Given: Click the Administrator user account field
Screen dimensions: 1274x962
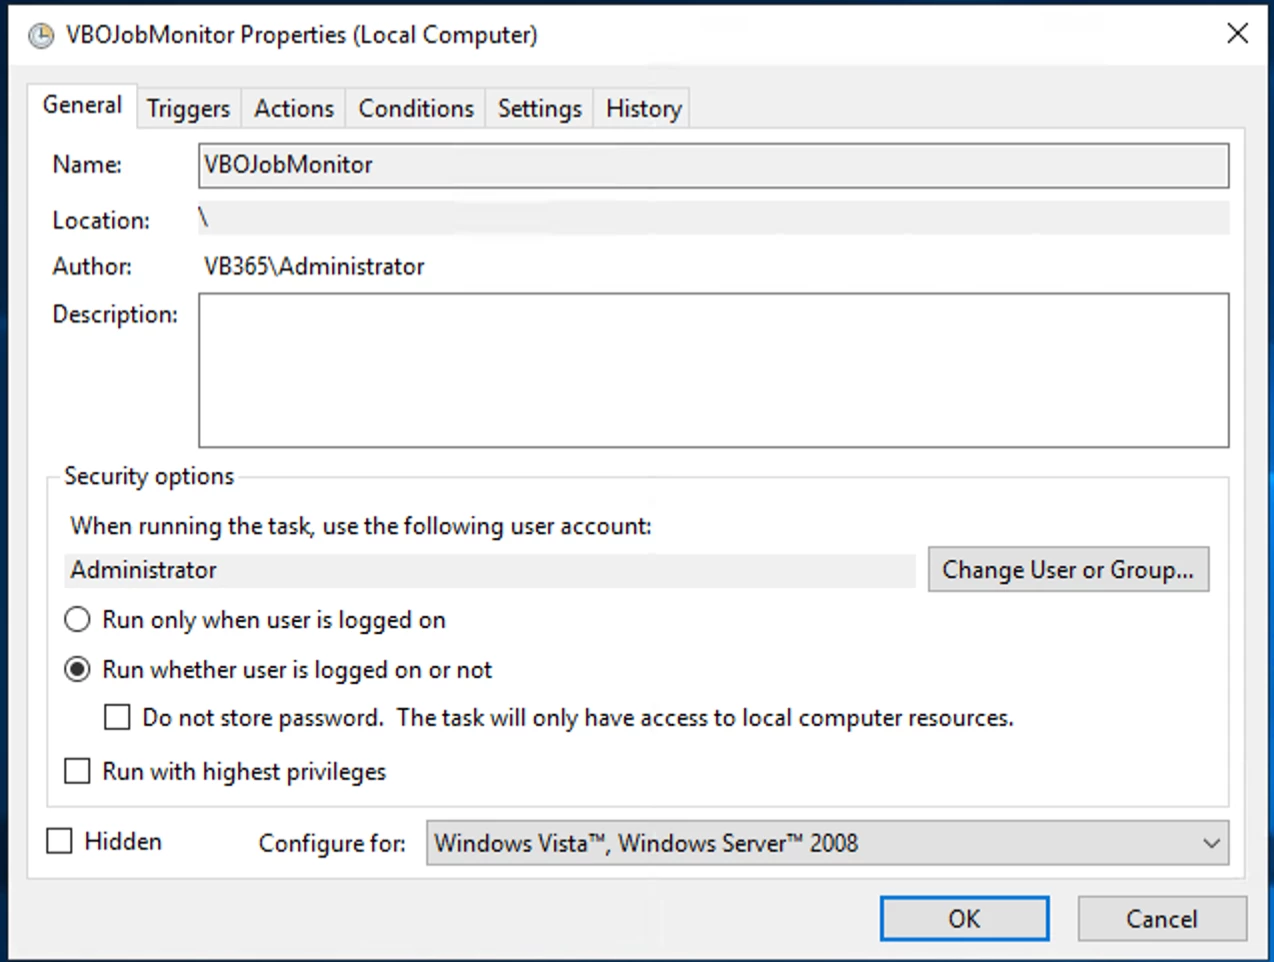Looking at the screenshot, I should click(x=490, y=570).
